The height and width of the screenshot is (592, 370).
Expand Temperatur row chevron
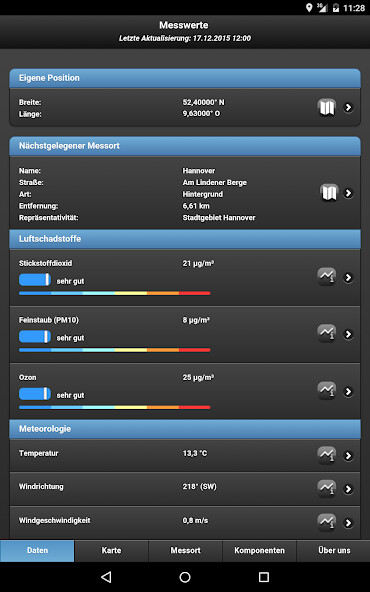coord(348,456)
